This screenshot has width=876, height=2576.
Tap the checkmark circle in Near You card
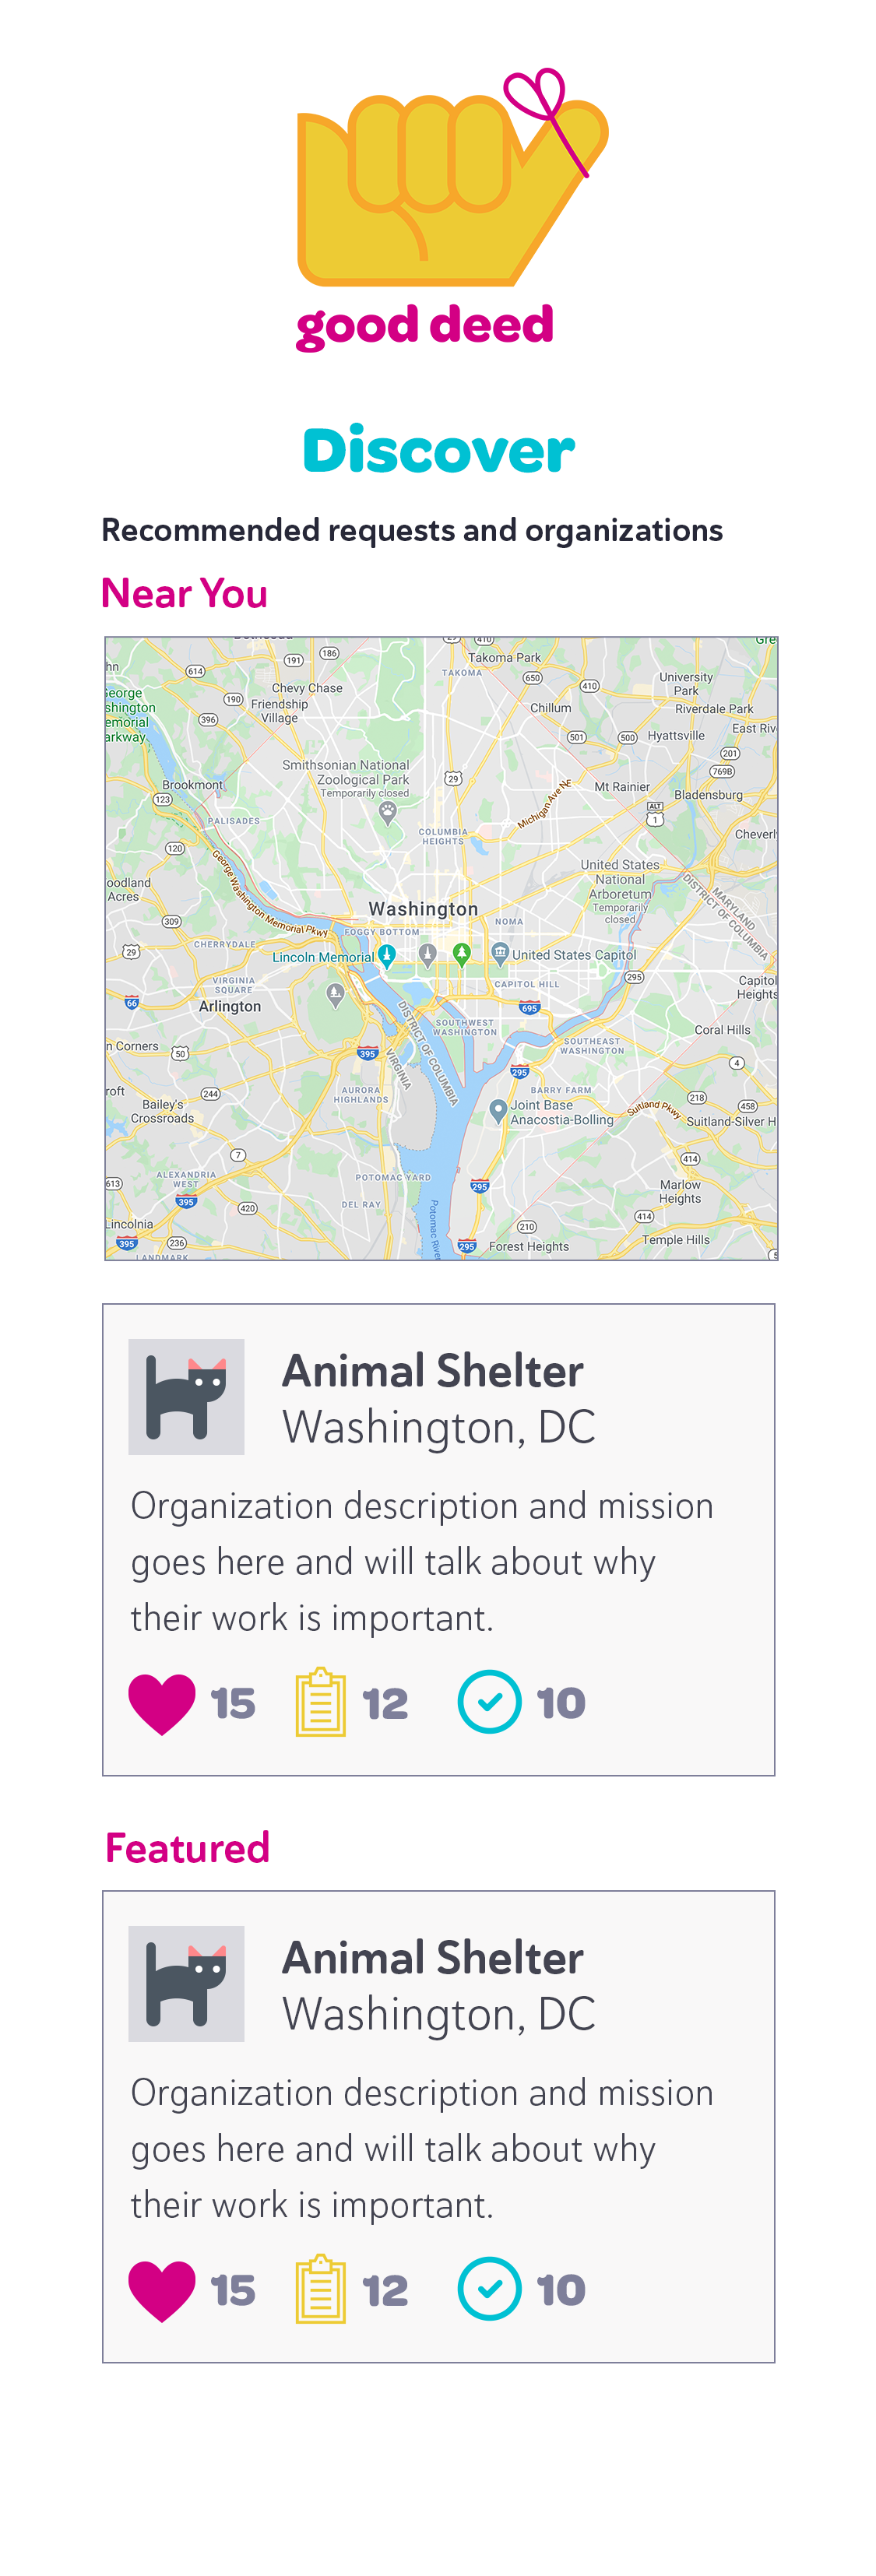click(489, 1702)
